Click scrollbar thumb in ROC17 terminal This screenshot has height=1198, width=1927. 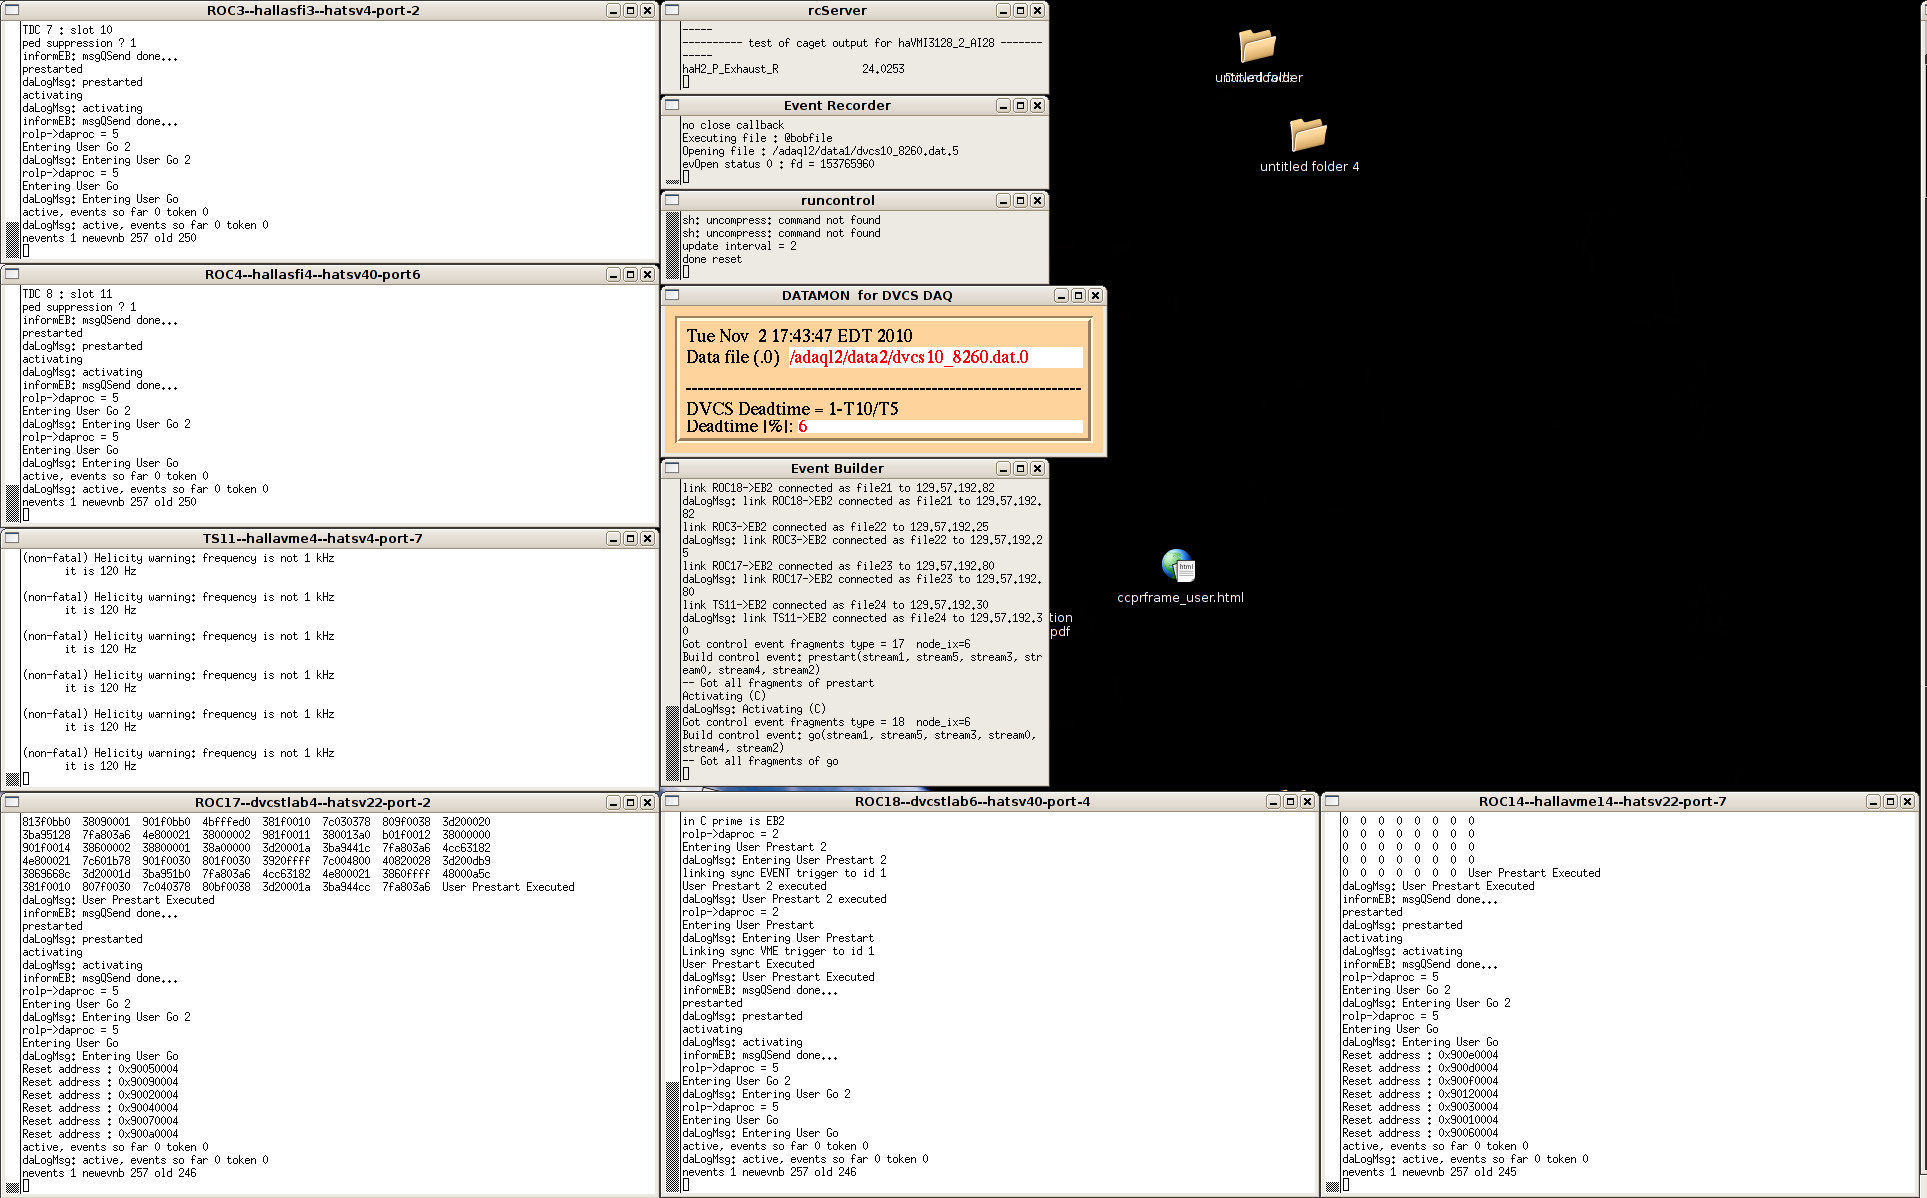pos(13,1187)
